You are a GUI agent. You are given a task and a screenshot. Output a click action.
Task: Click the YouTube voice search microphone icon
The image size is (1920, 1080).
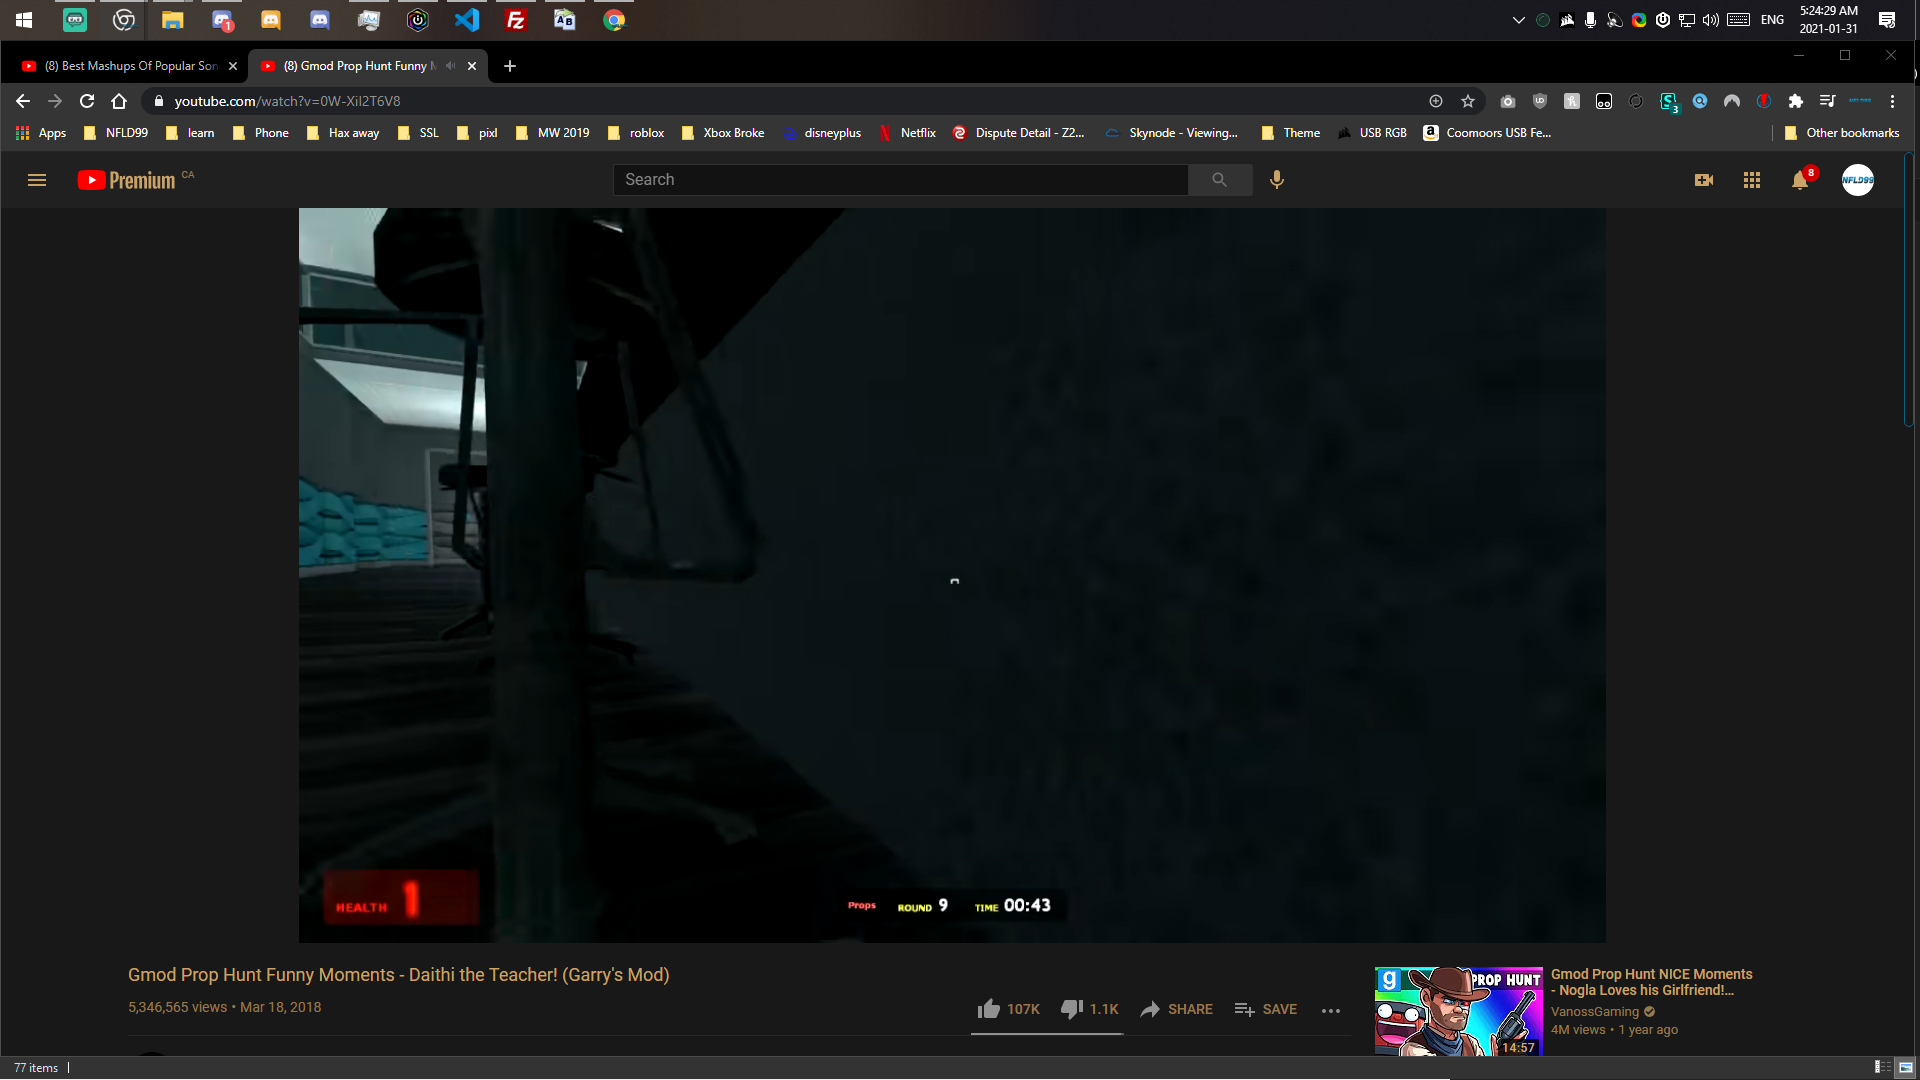(1277, 180)
